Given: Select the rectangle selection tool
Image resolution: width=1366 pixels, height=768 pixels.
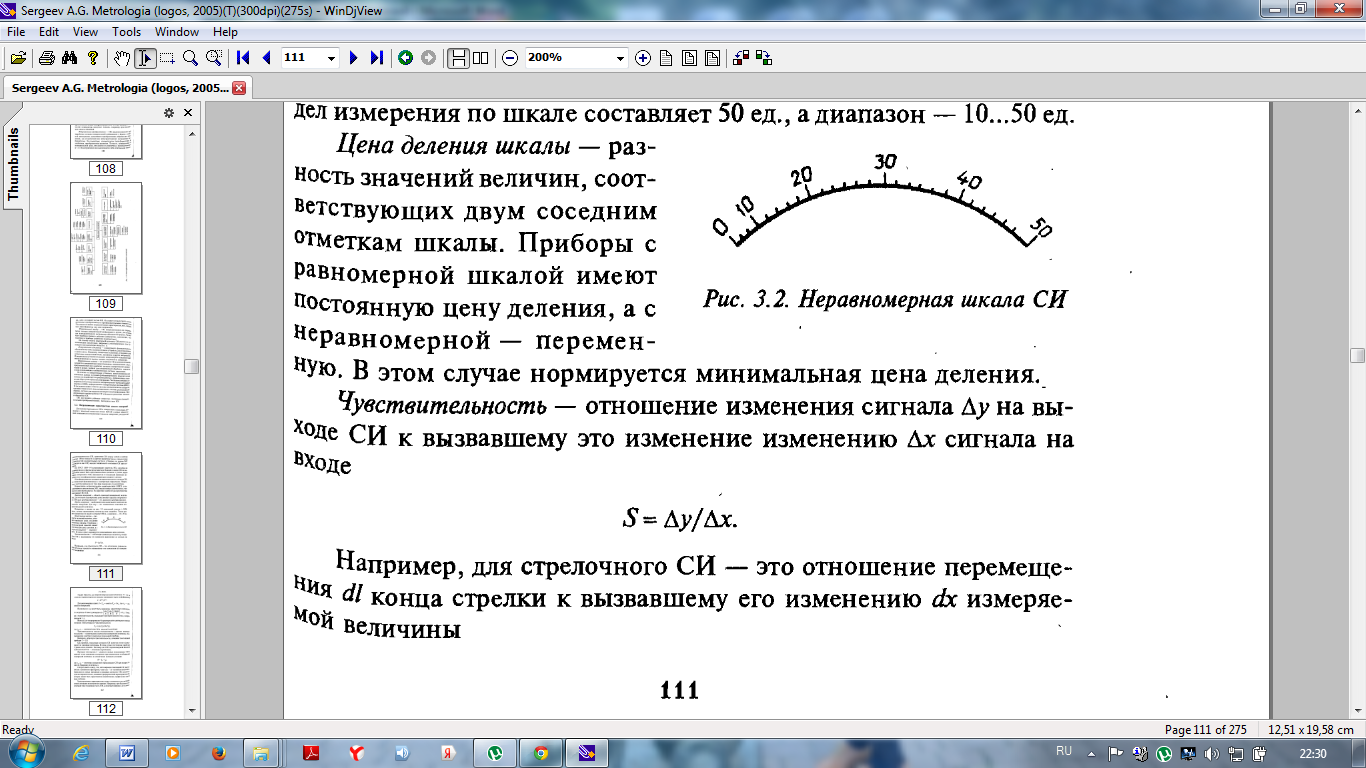Looking at the screenshot, I should 167,58.
